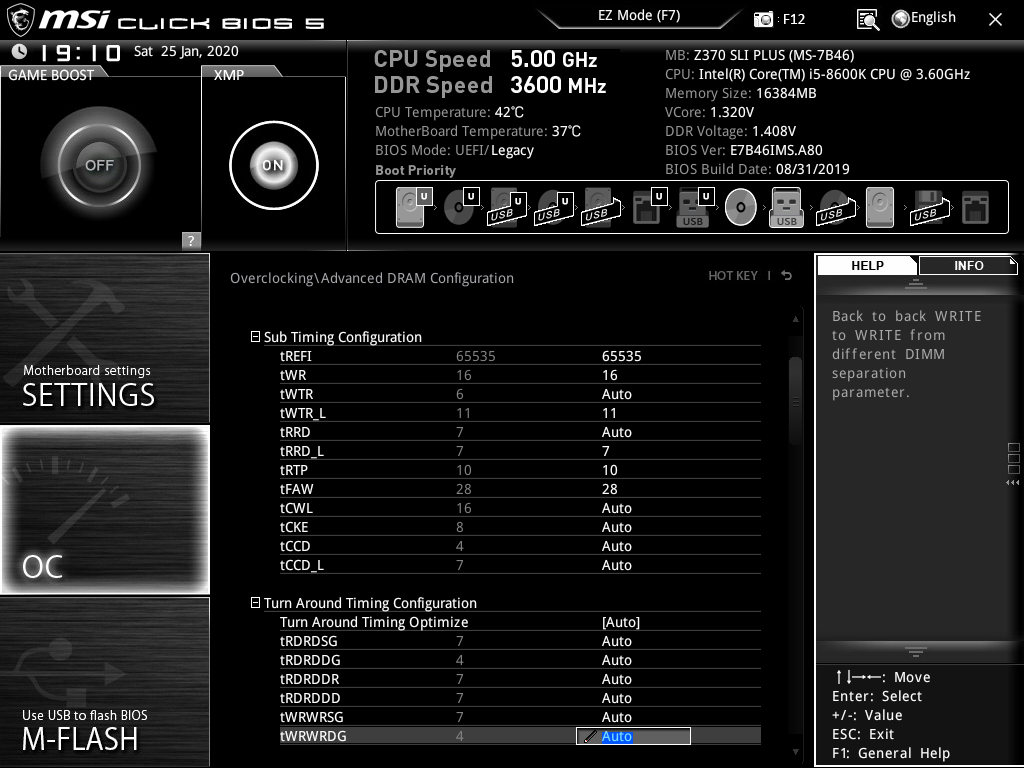Click the question mark help box
This screenshot has height=768, width=1024.
[191, 240]
